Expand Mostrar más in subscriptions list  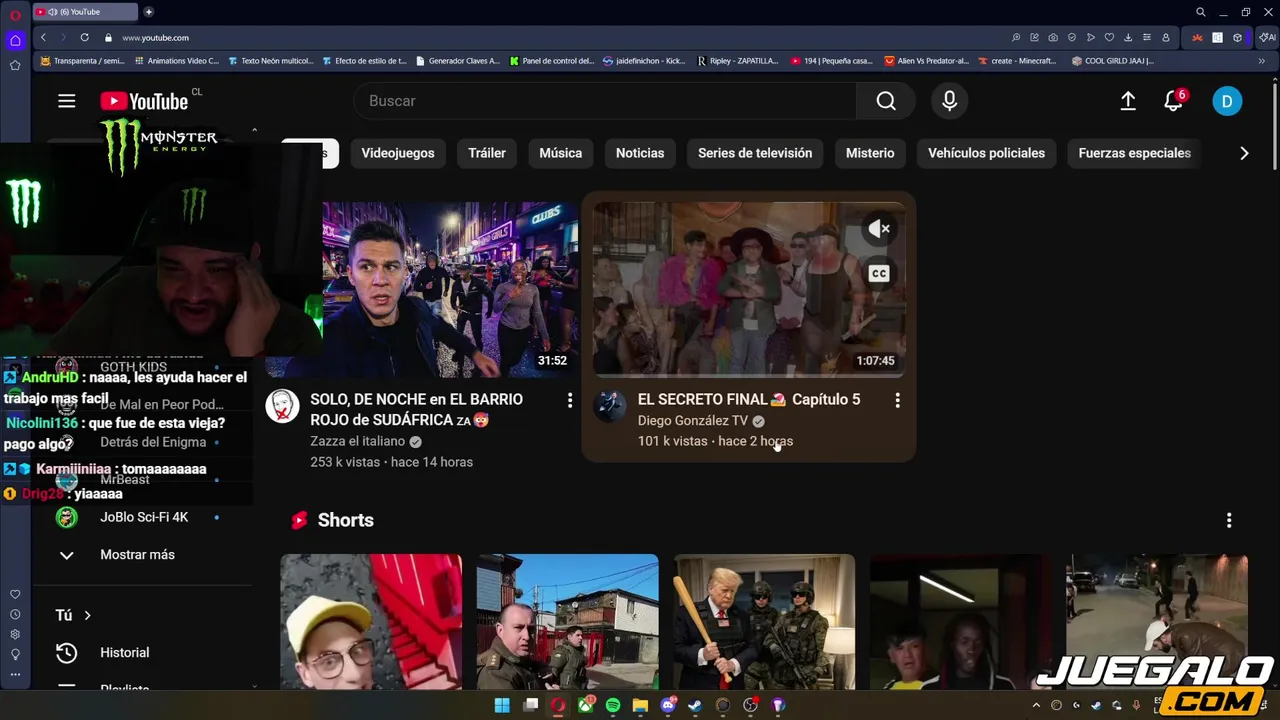(x=137, y=554)
